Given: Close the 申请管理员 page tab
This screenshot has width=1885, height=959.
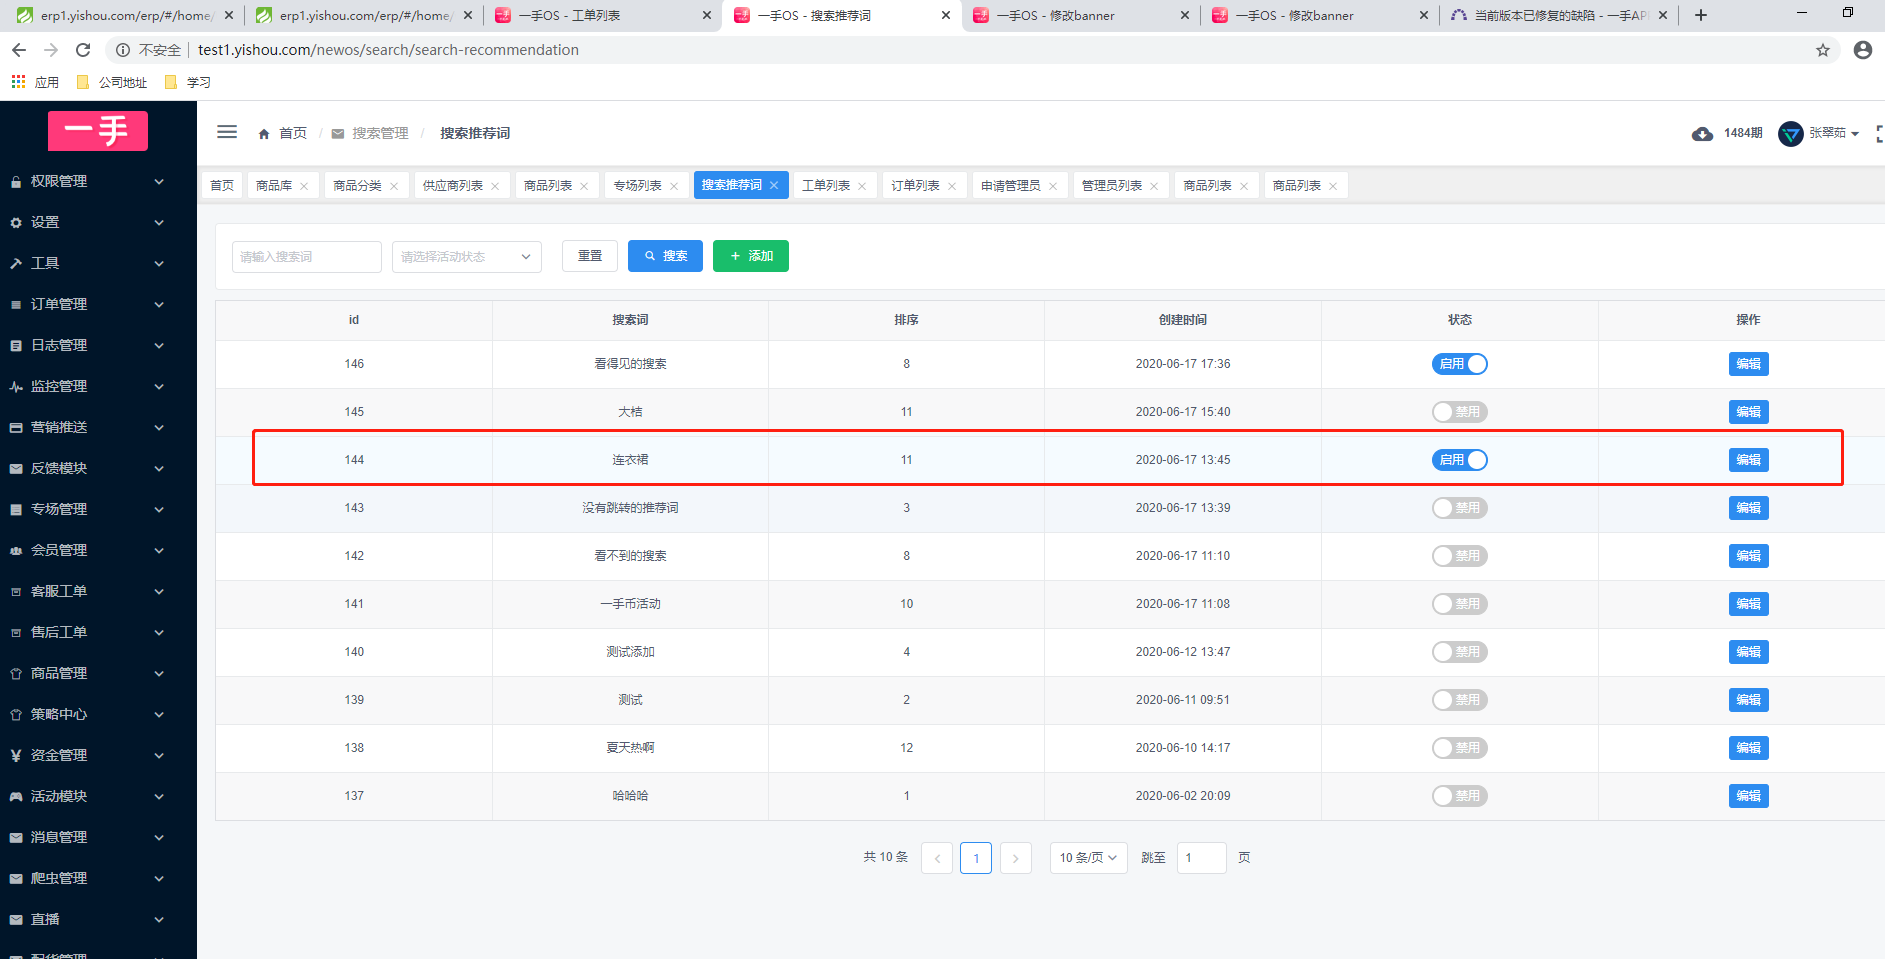Looking at the screenshot, I should [x=1053, y=186].
